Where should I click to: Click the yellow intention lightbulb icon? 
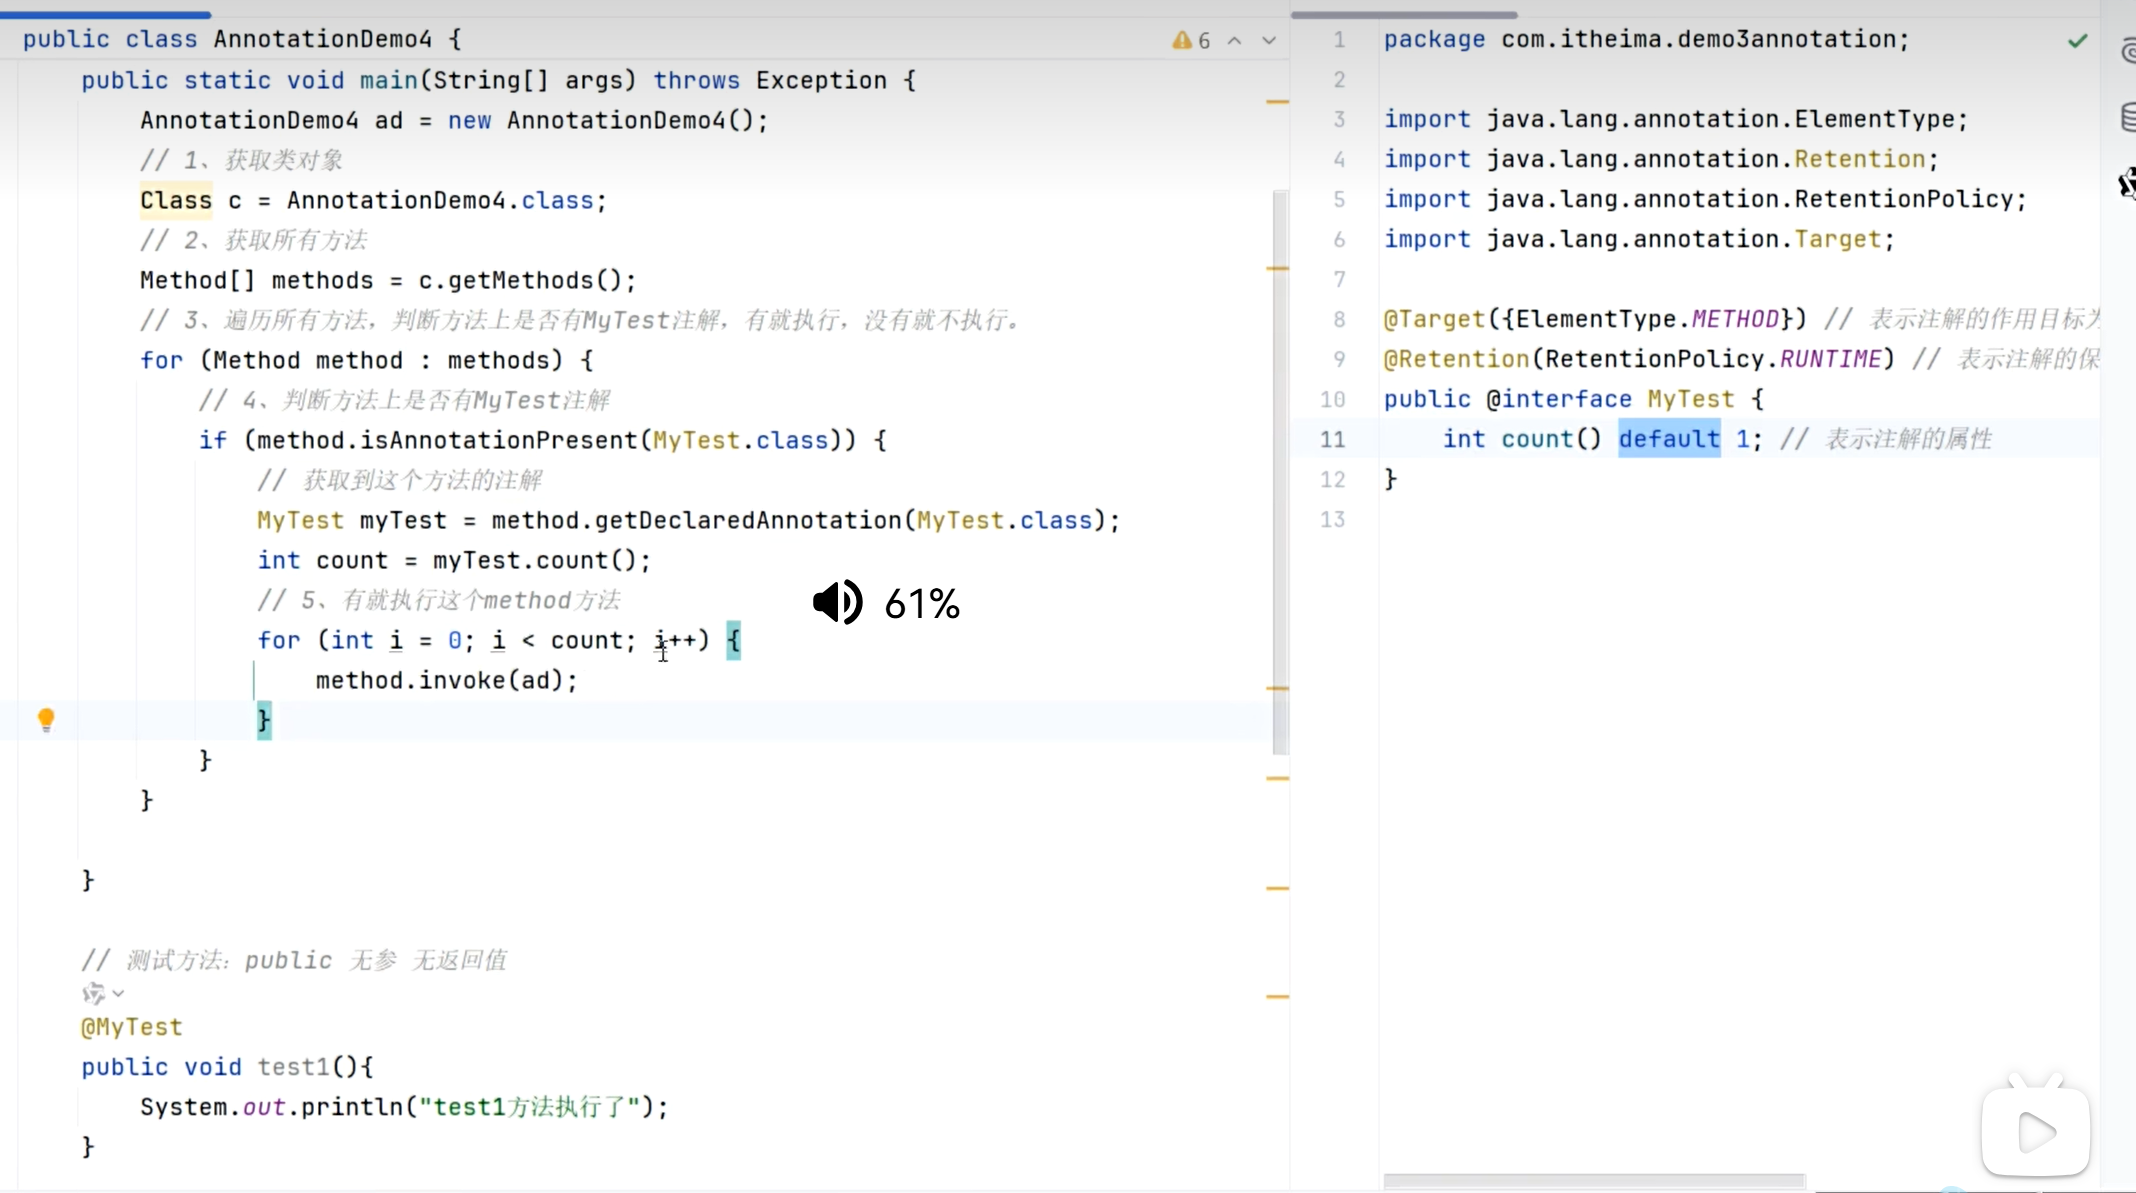(x=46, y=719)
